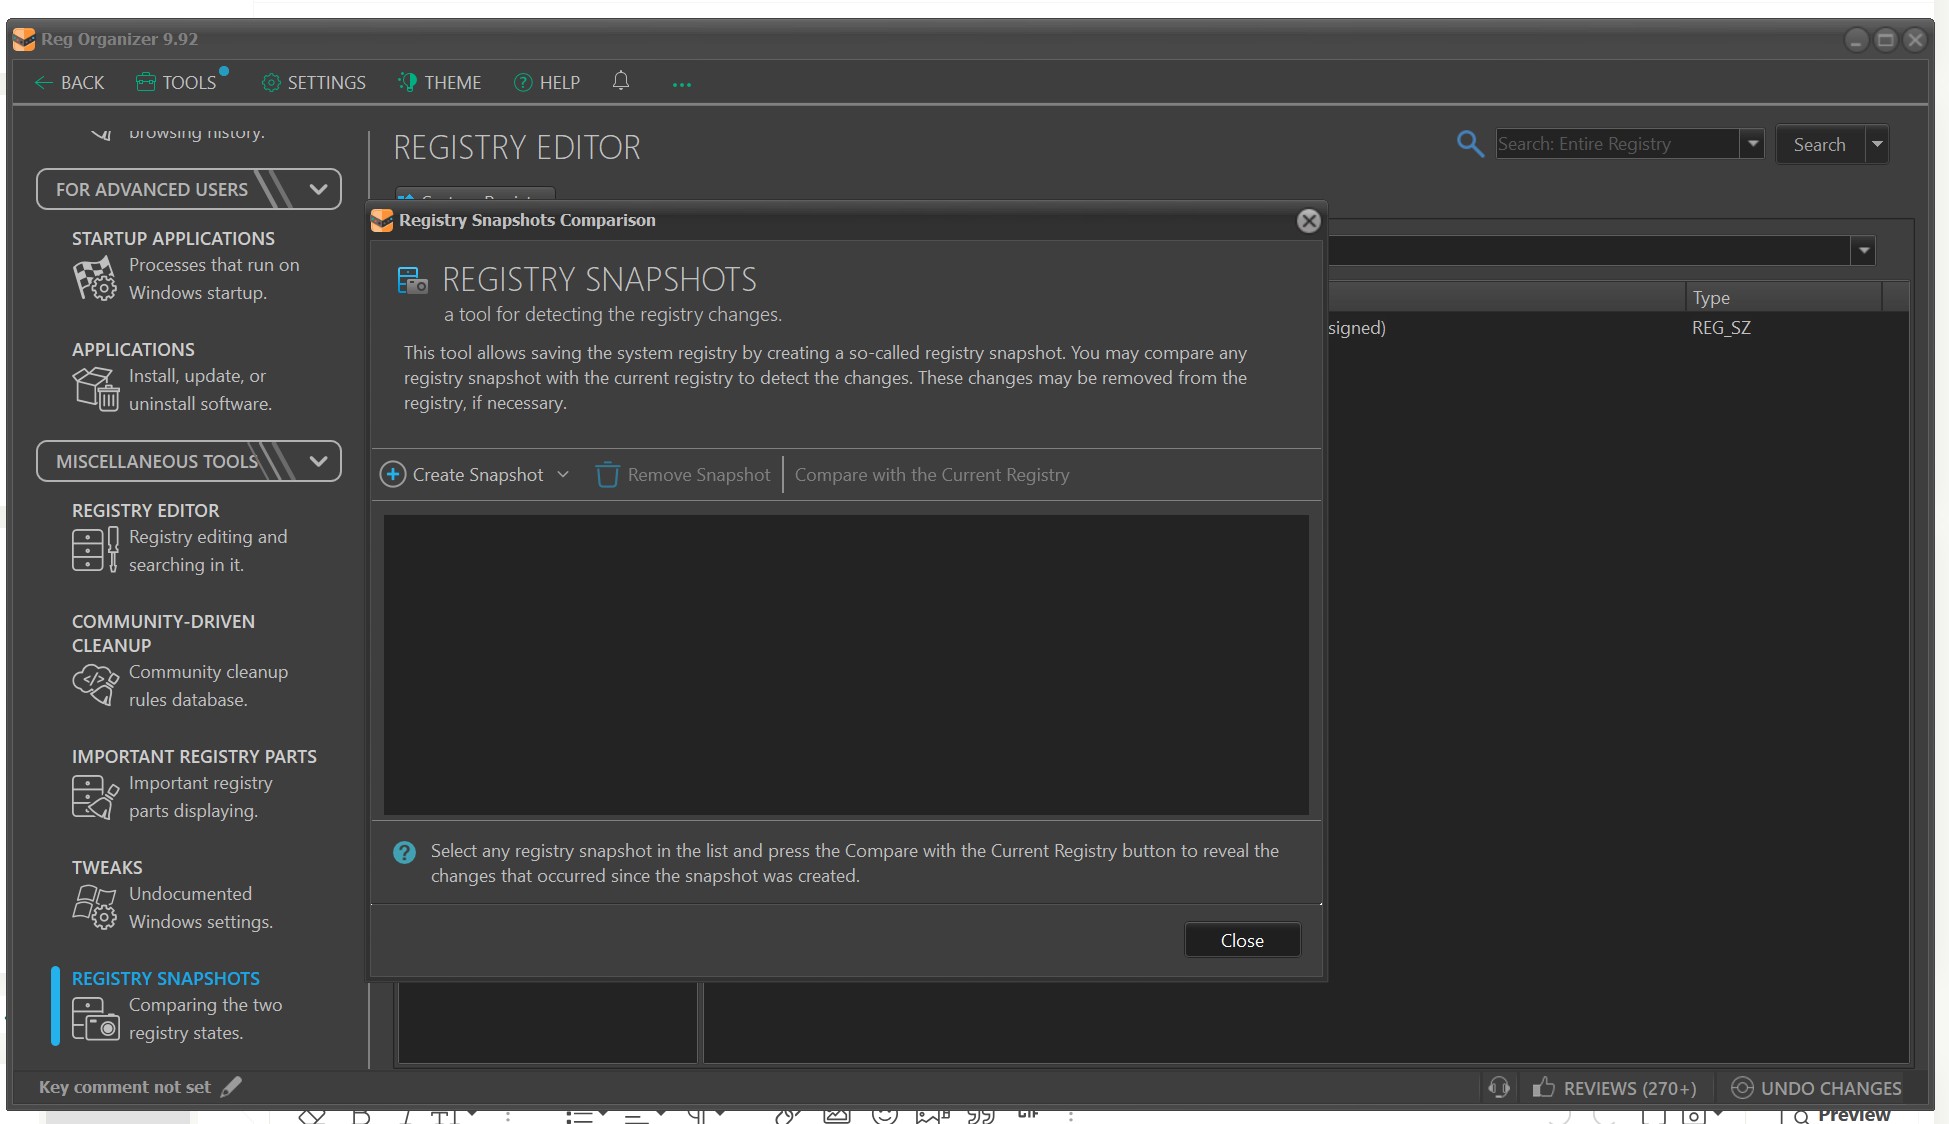Screen dimensions: 1949x1124
Task: Edit key comment with pencil icon
Action: coord(231,1087)
